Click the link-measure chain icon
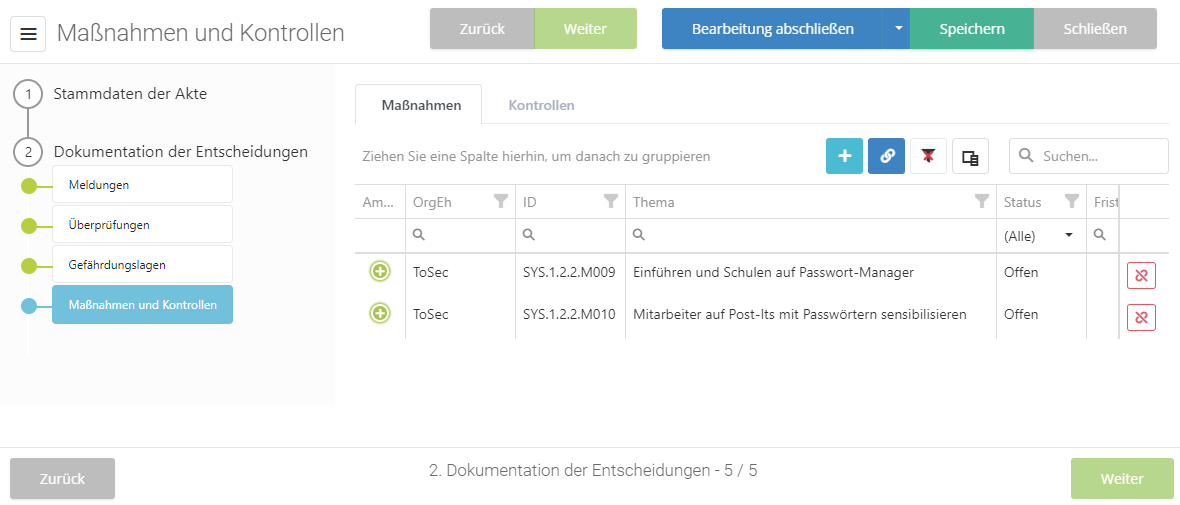This screenshot has width=1180, height=505. (x=886, y=156)
